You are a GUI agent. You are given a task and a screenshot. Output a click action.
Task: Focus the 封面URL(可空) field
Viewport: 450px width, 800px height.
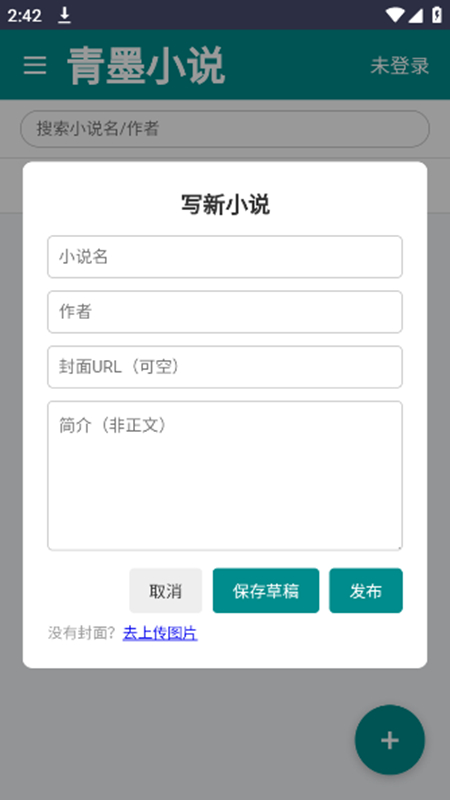(x=225, y=367)
